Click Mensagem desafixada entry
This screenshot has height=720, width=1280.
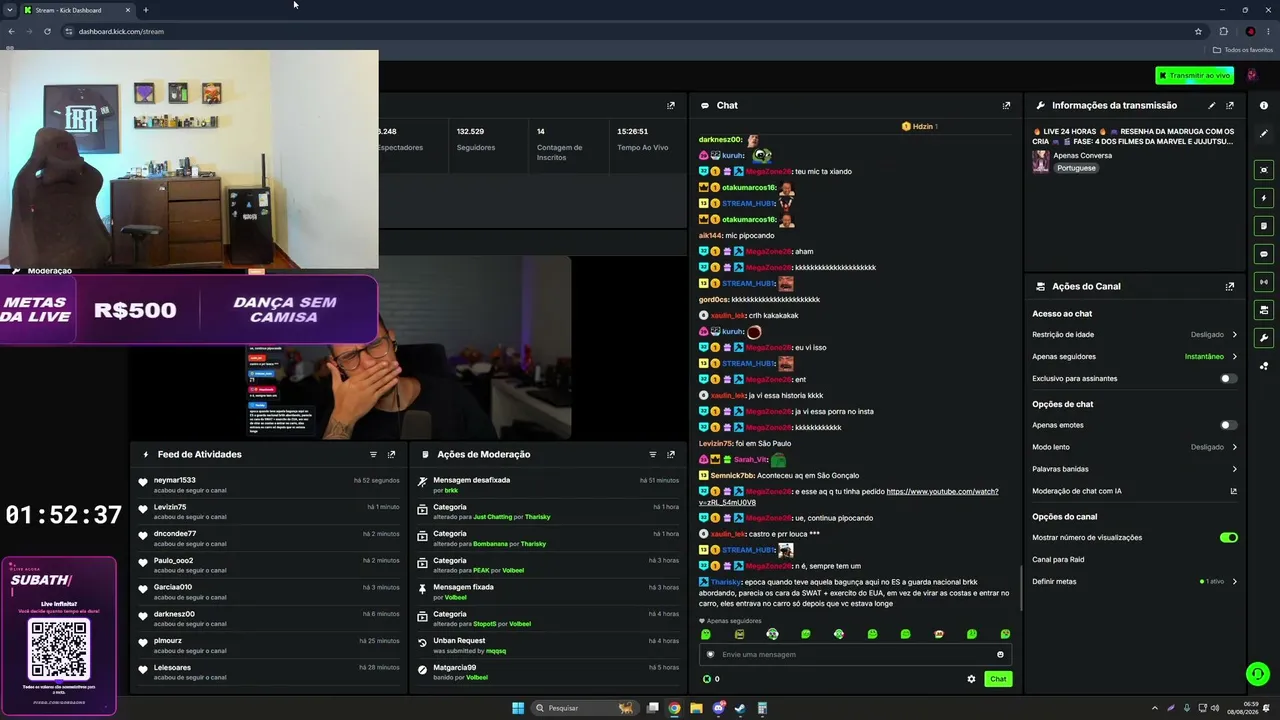pyautogui.click(x=548, y=485)
